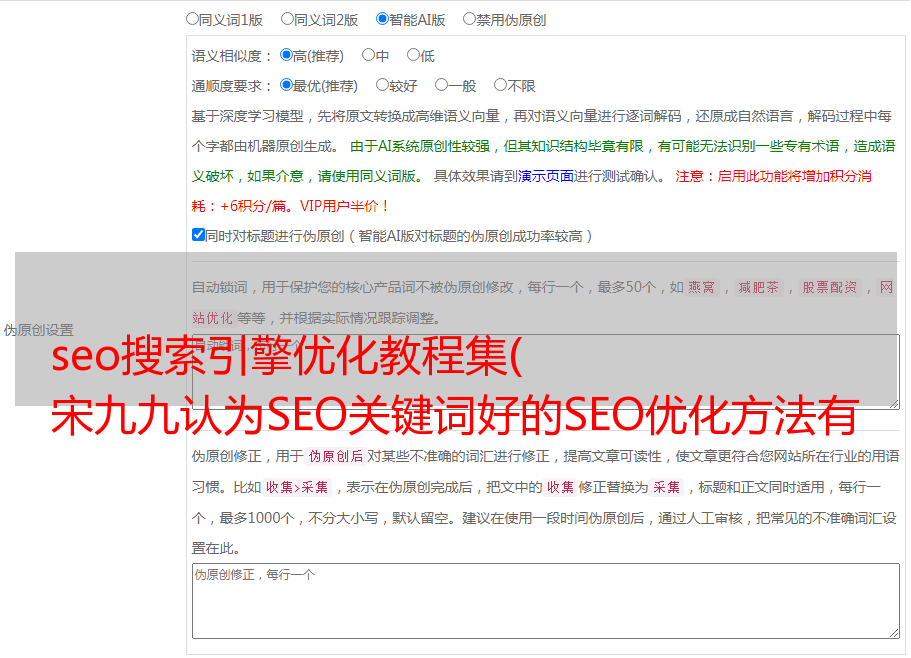Screen dimensions: 911x658
Task: Click the 伪原创修正 textarea resize handle
Action: [x=893, y=632]
